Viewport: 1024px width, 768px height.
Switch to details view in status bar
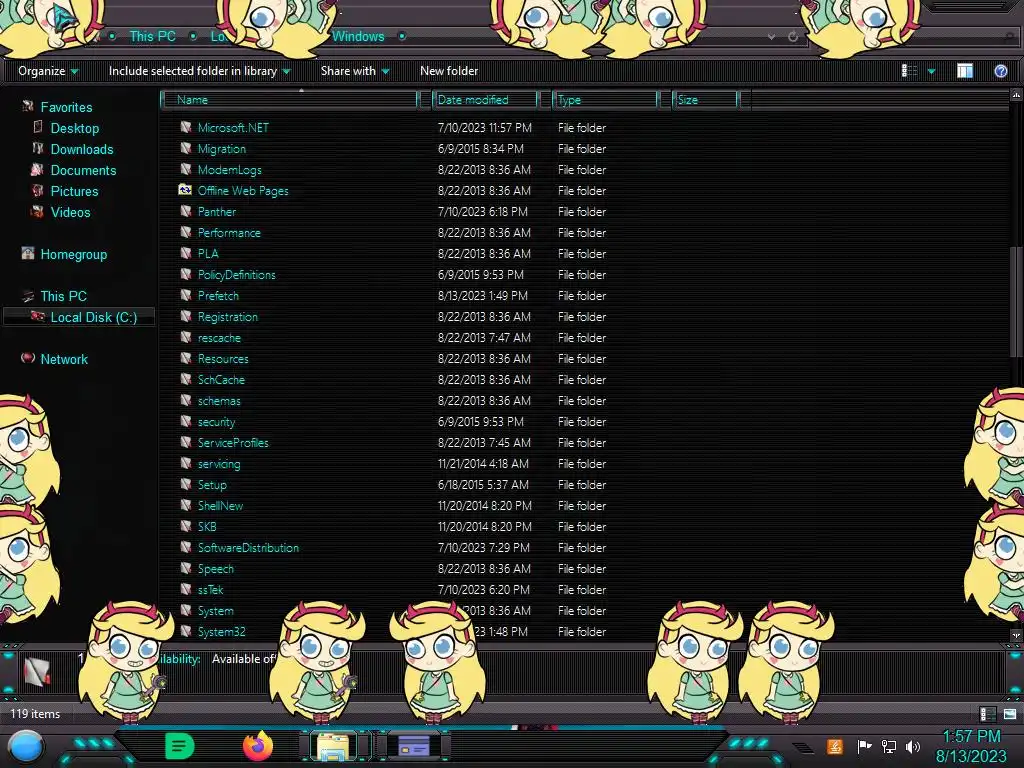pos(987,714)
